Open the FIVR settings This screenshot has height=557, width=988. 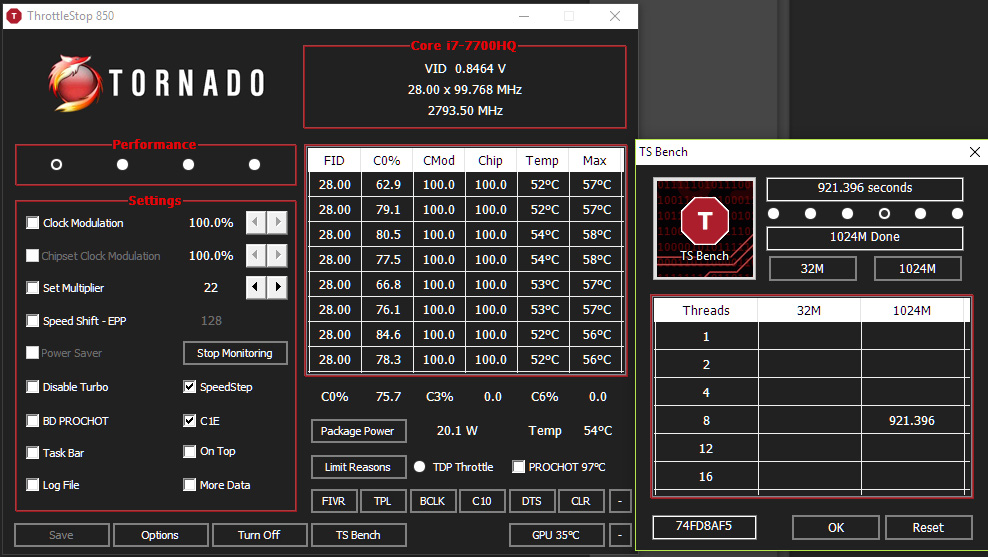point(334,501)
